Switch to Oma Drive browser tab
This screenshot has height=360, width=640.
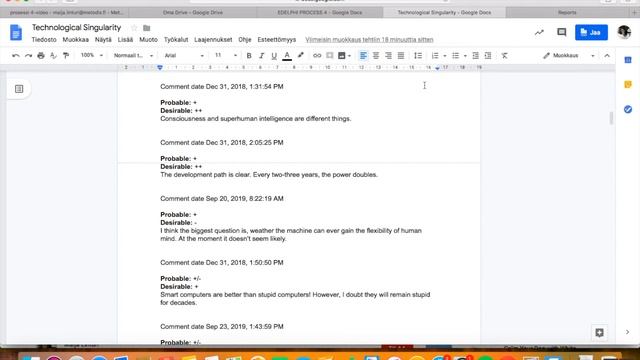click(193, 12)
